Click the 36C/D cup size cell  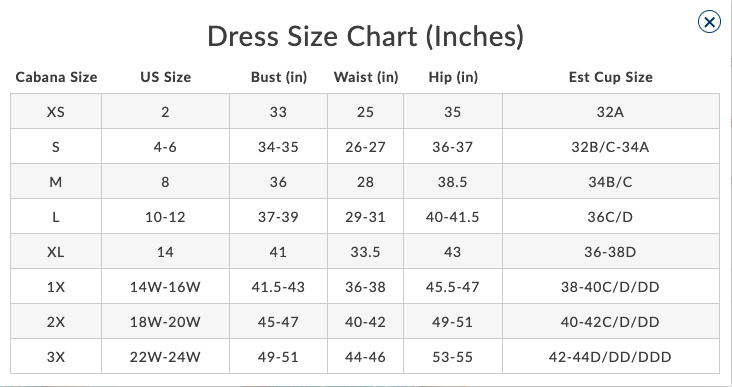(x=611, y=216)
